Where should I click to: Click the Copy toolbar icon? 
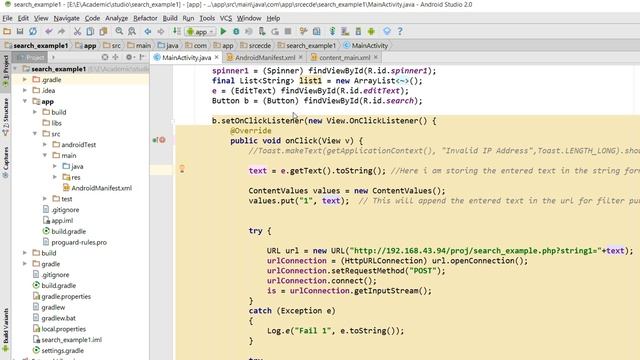click(90, 31)
